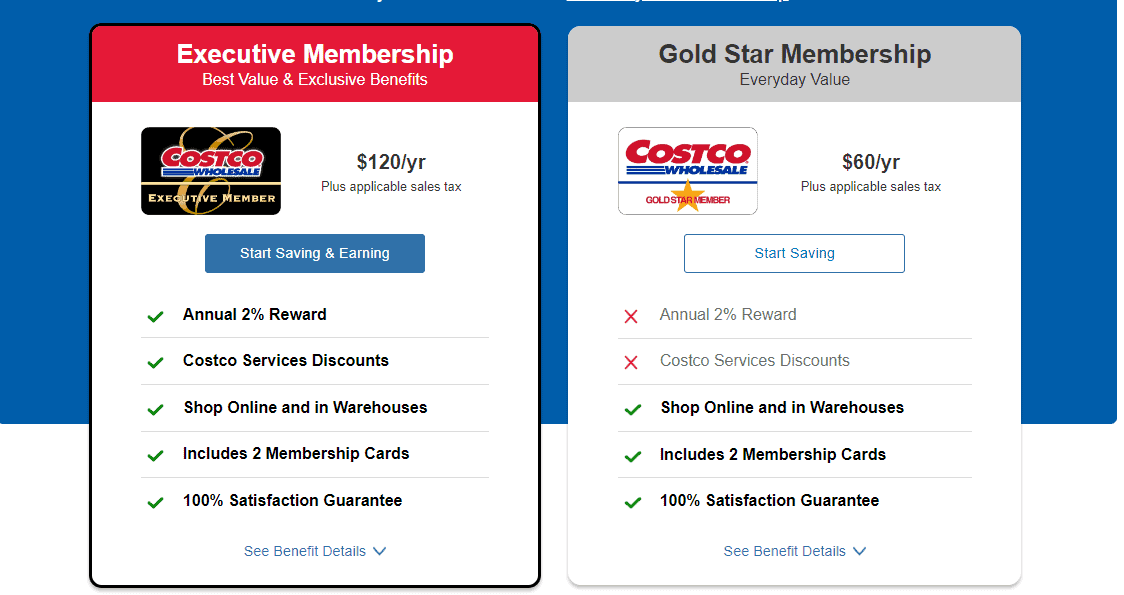Click the $120/yr price label
The width and height of the screenshot is (1124, 595).
click(x=391, y=163)
